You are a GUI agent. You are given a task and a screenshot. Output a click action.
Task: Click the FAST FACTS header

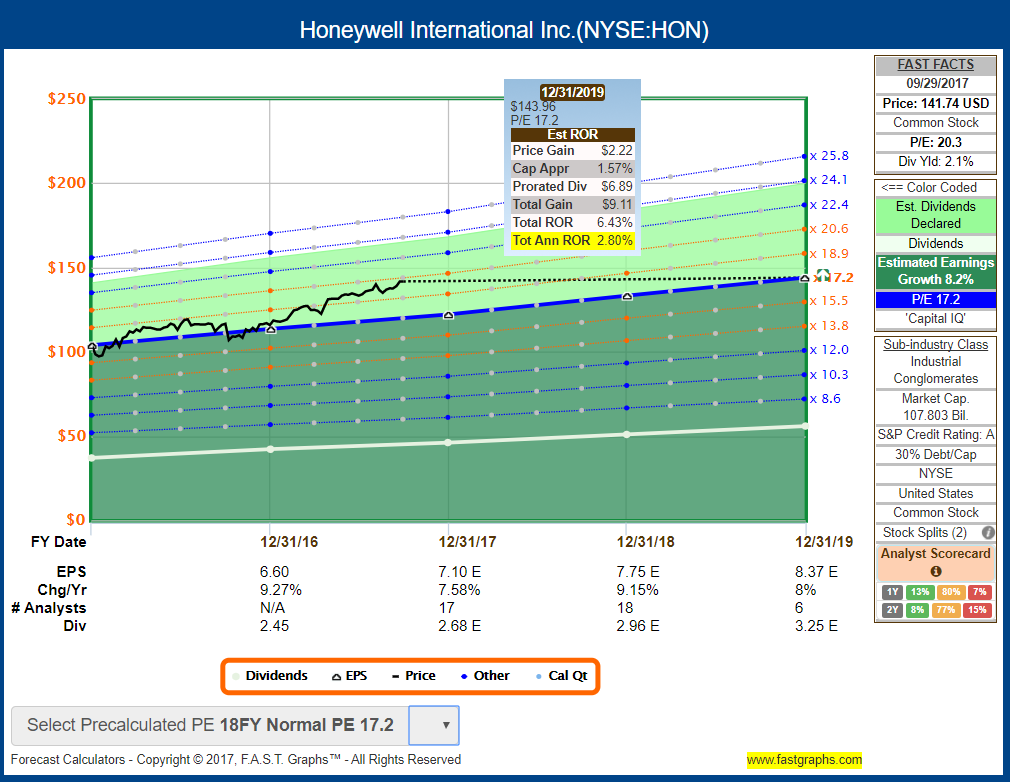click(x=934, y=64)
